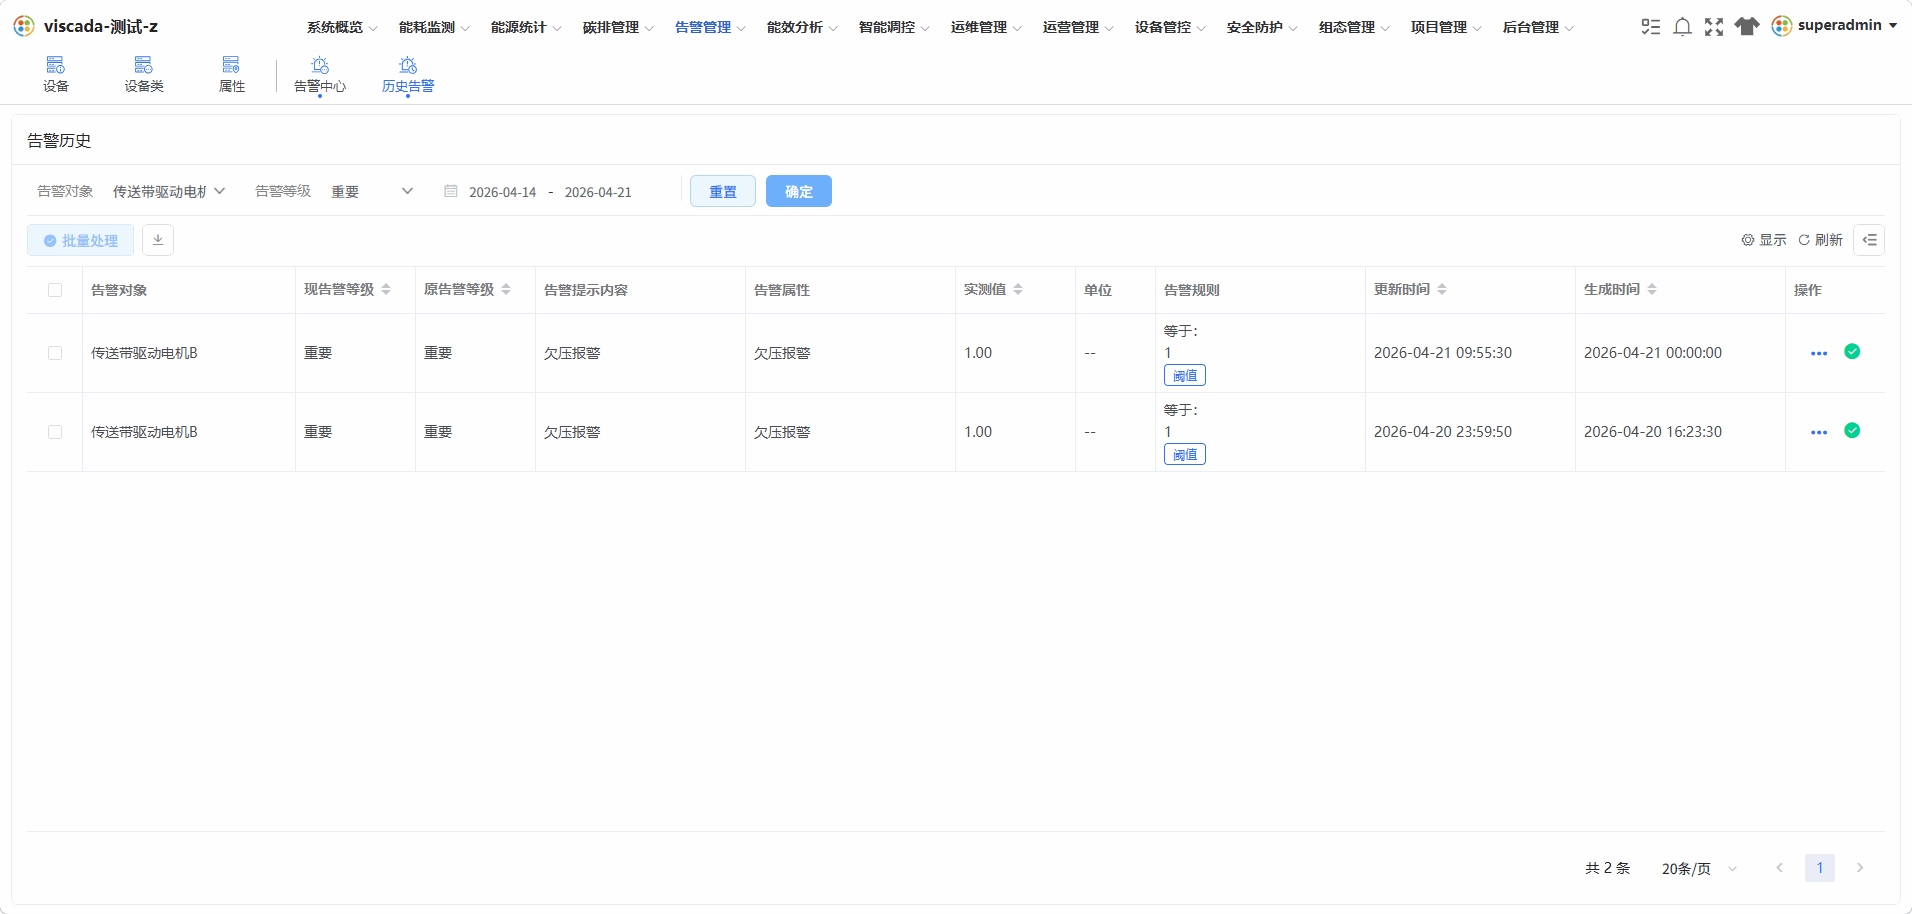The image size is (1912, 914).
Task: Collapse the table side panel icon
Action: click(x=1869, y=240)
